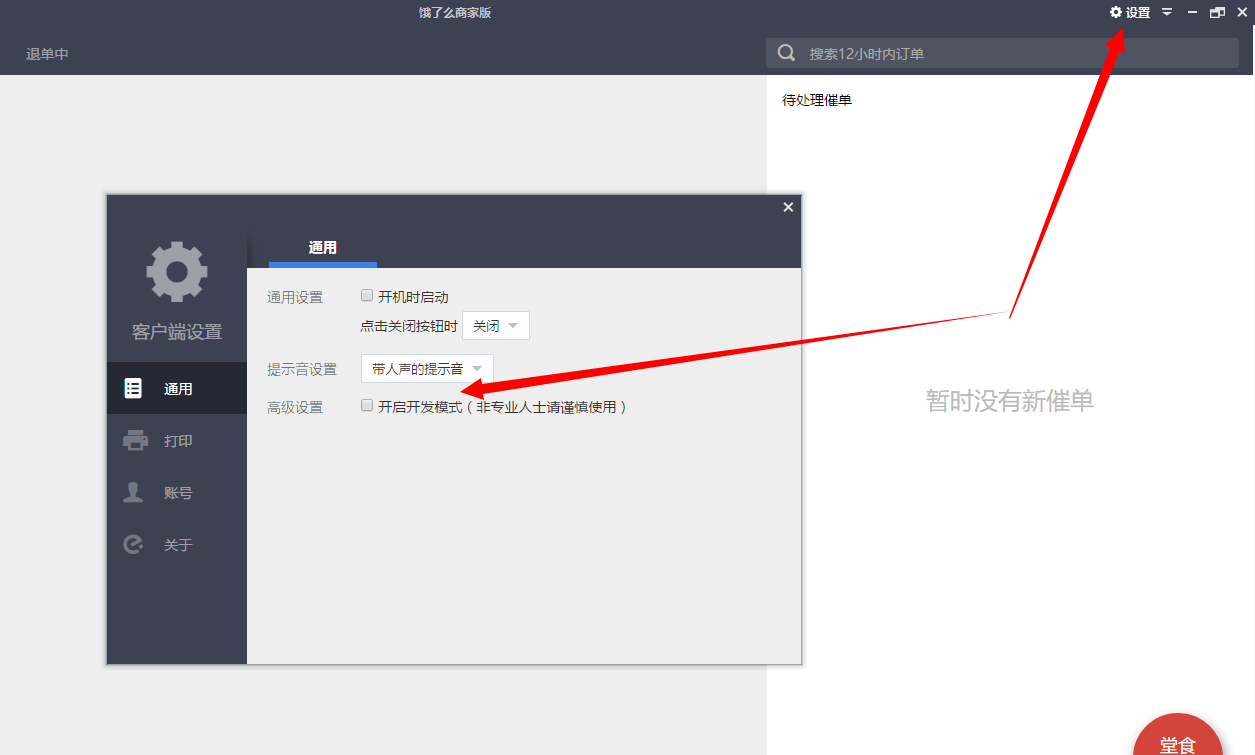
Task: Click the 点击关闭按钮时 label
Action: pos(409,326)
